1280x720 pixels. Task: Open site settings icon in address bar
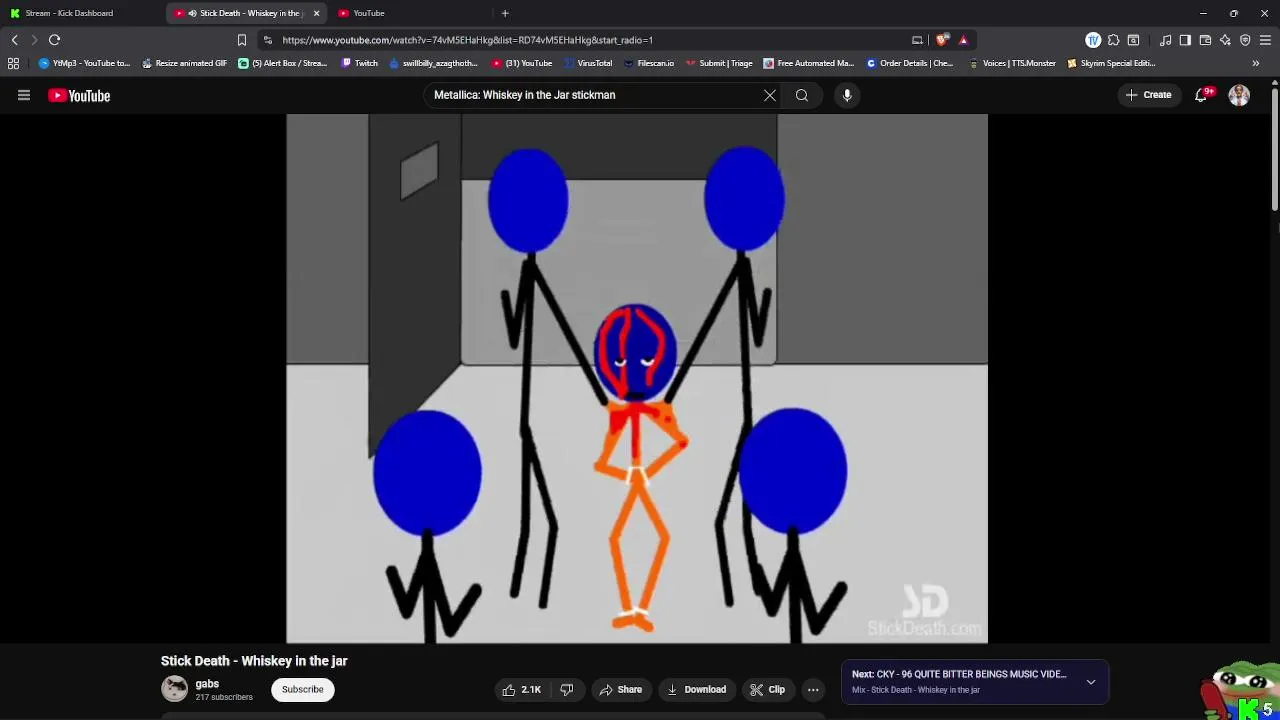pyautogui.click(x=268, y=40)
